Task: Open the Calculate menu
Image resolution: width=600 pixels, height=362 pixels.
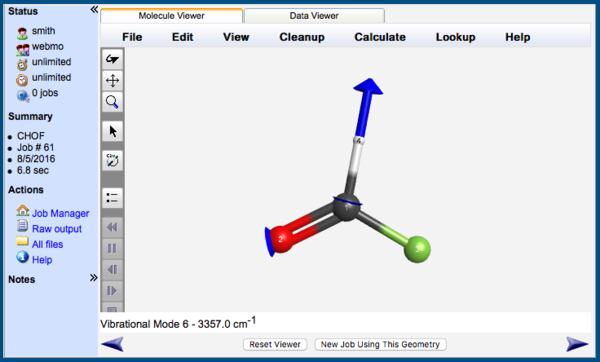Action: click(380, 37)
